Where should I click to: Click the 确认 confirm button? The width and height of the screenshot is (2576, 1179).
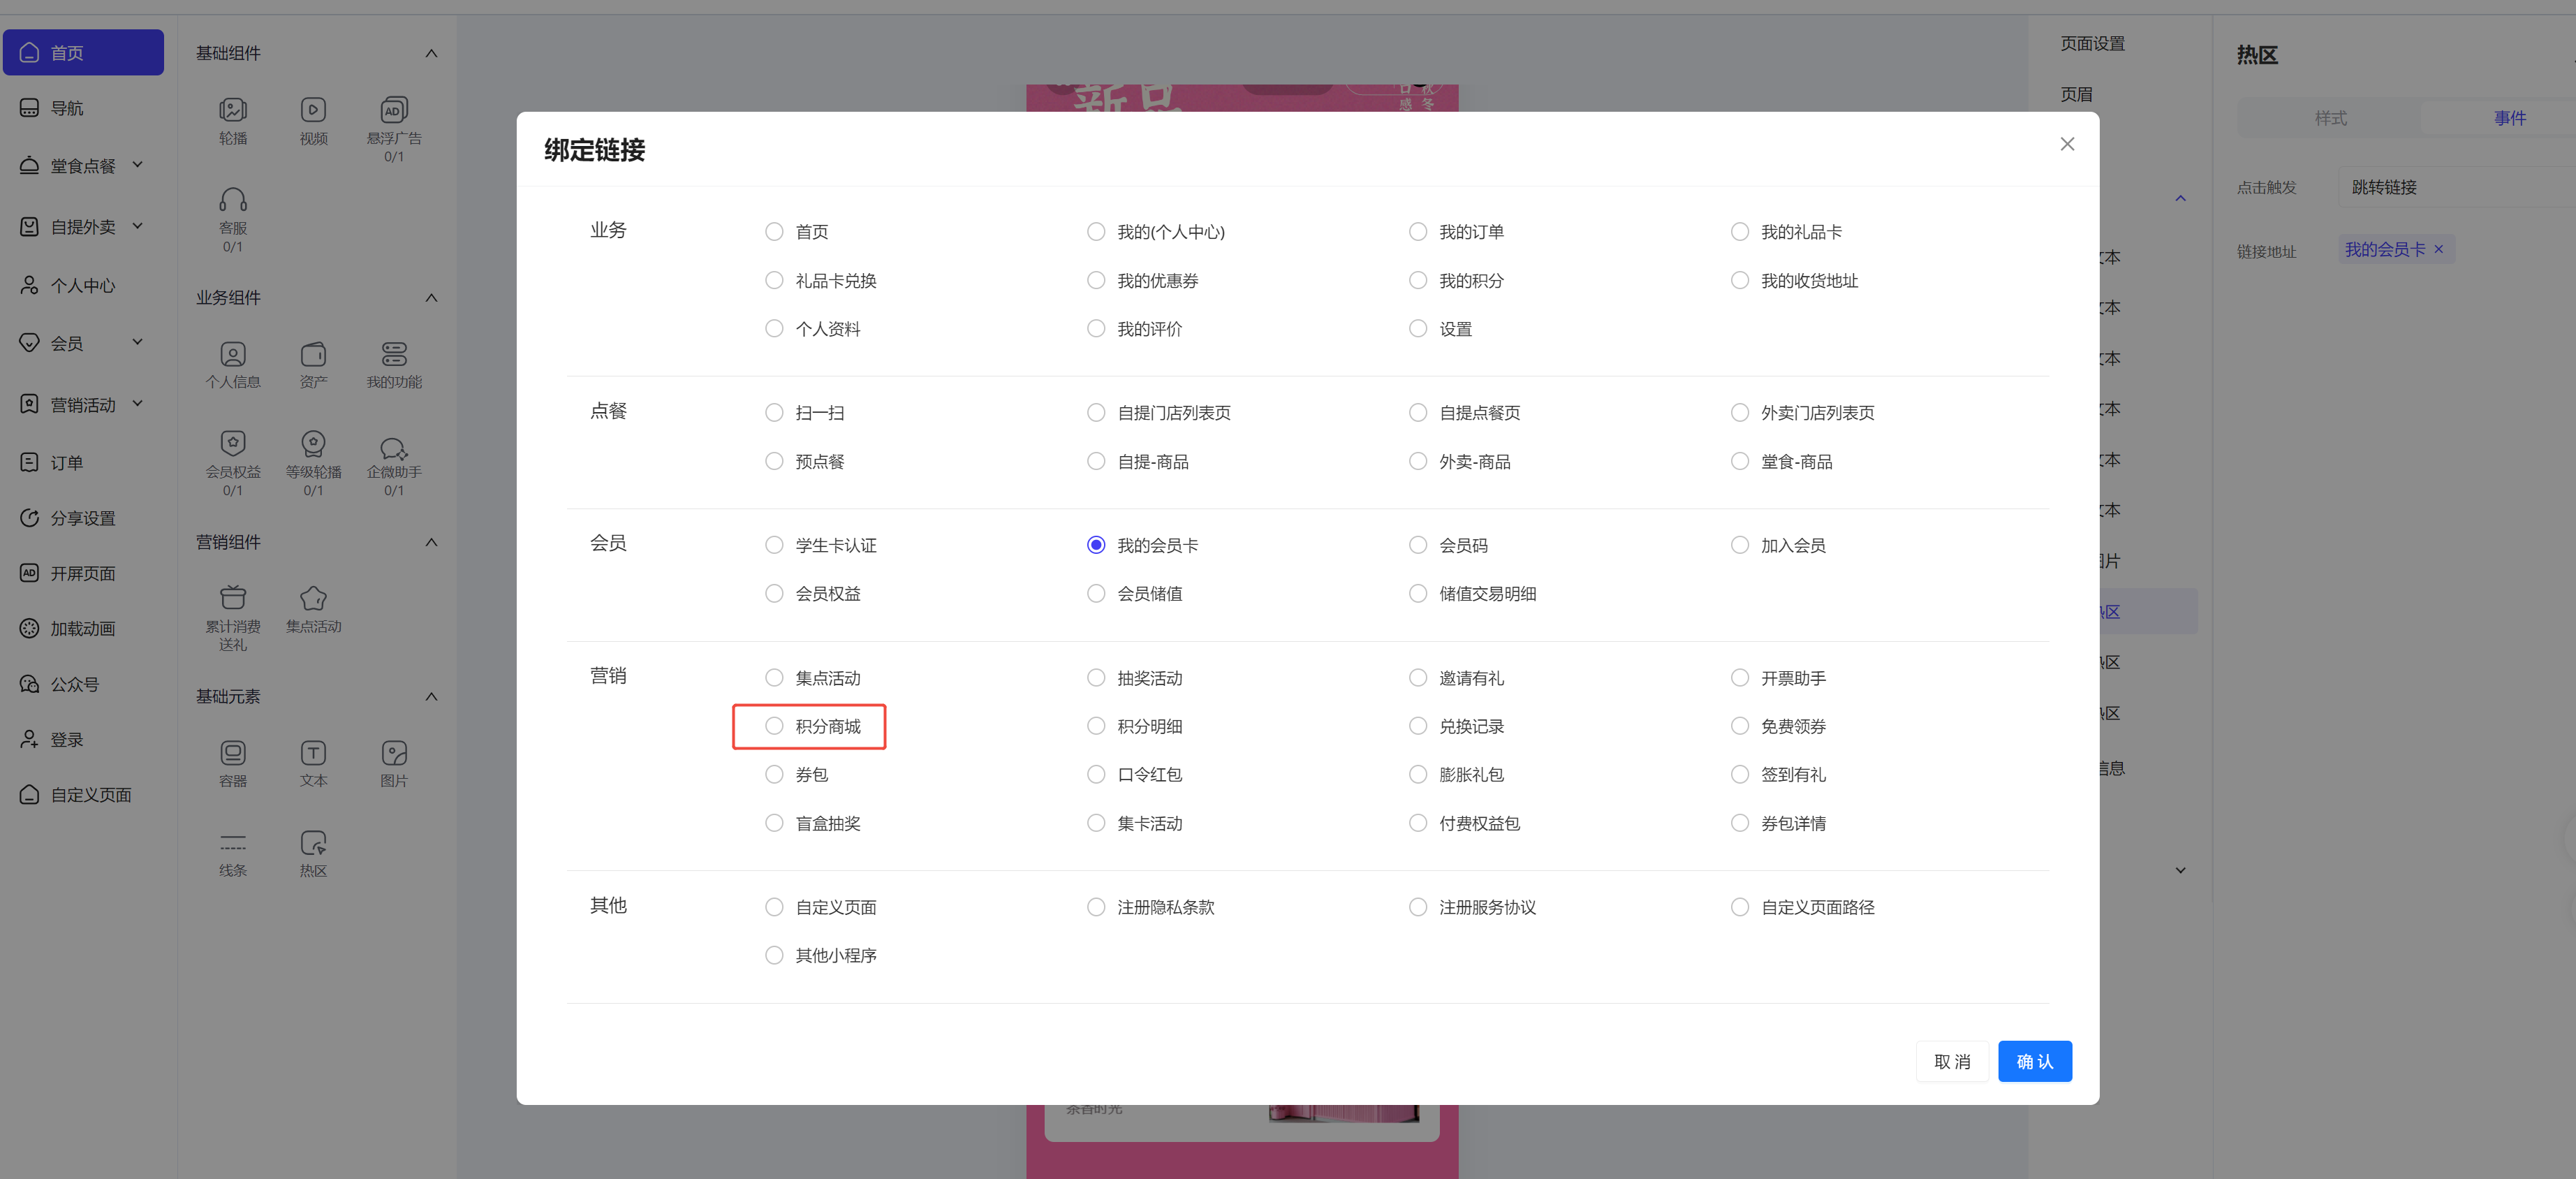pyautogui.click(x=2034, y=1061)
